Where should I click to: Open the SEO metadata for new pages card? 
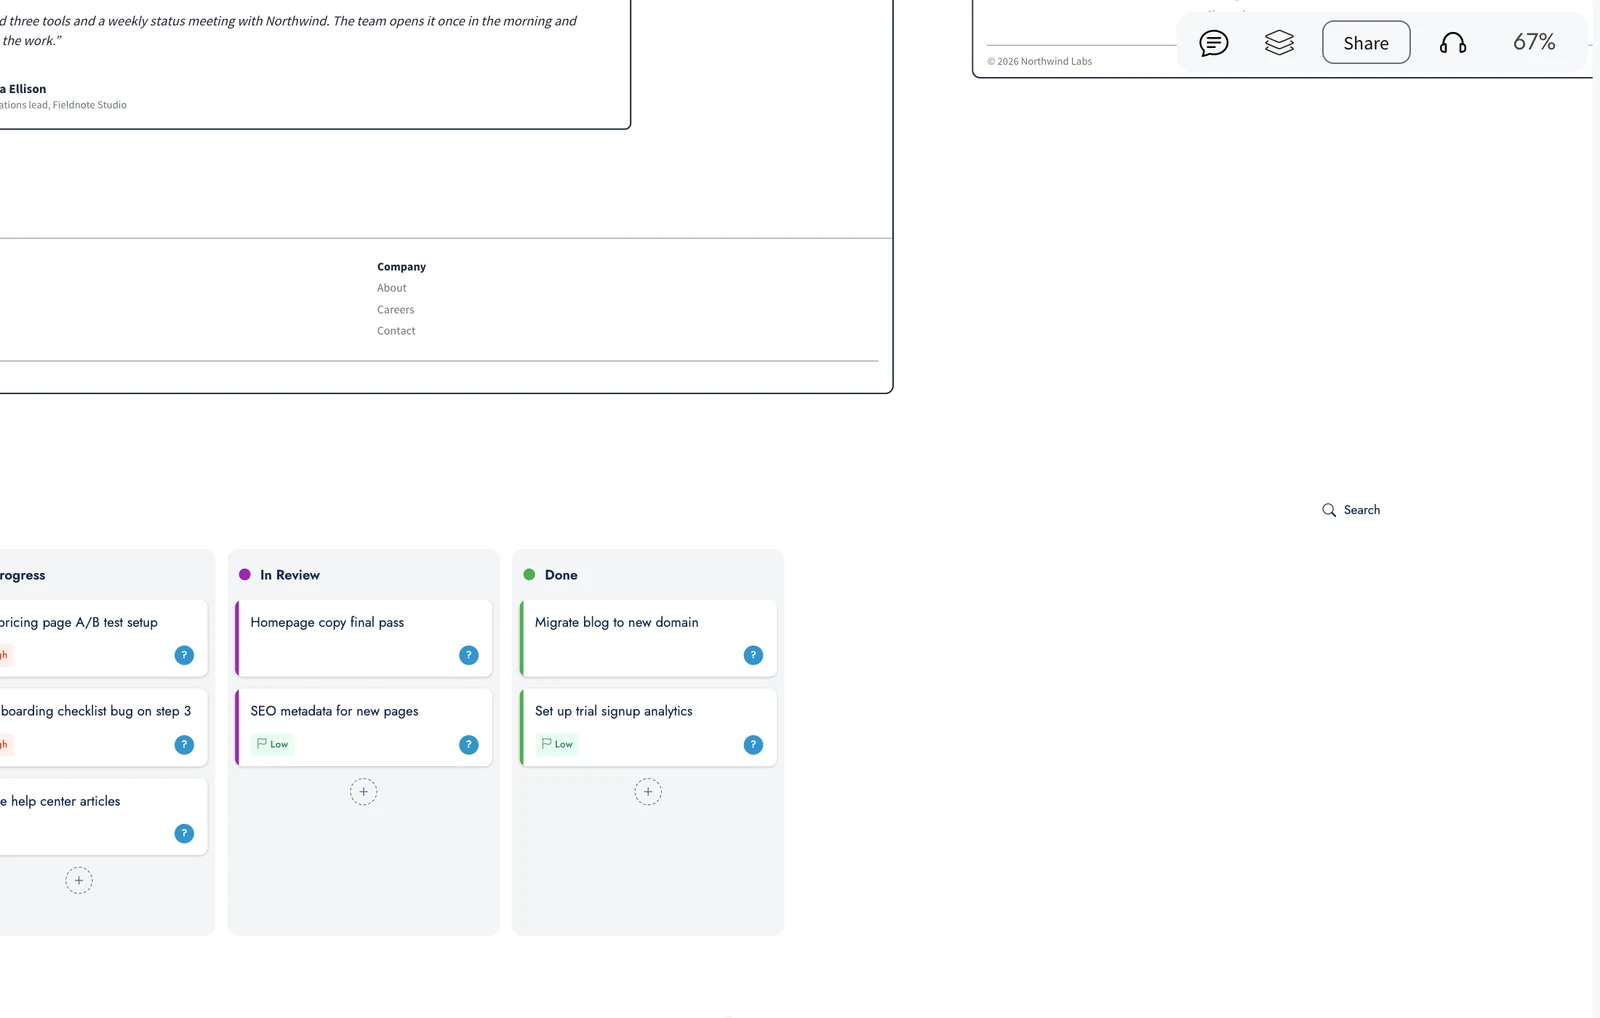(x=364, y=728)
